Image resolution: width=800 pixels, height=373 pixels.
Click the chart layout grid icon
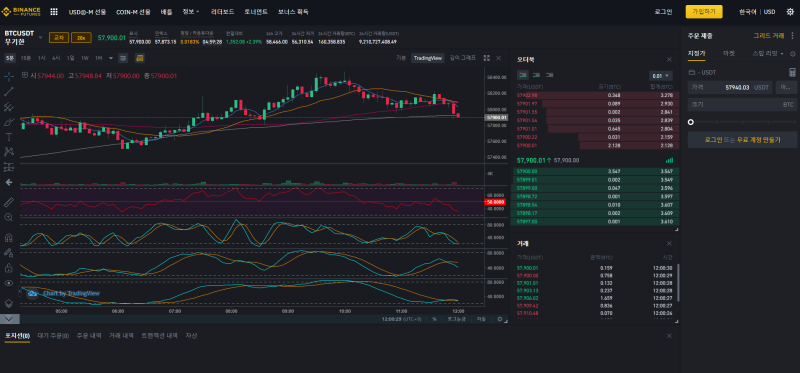(487, 58)
